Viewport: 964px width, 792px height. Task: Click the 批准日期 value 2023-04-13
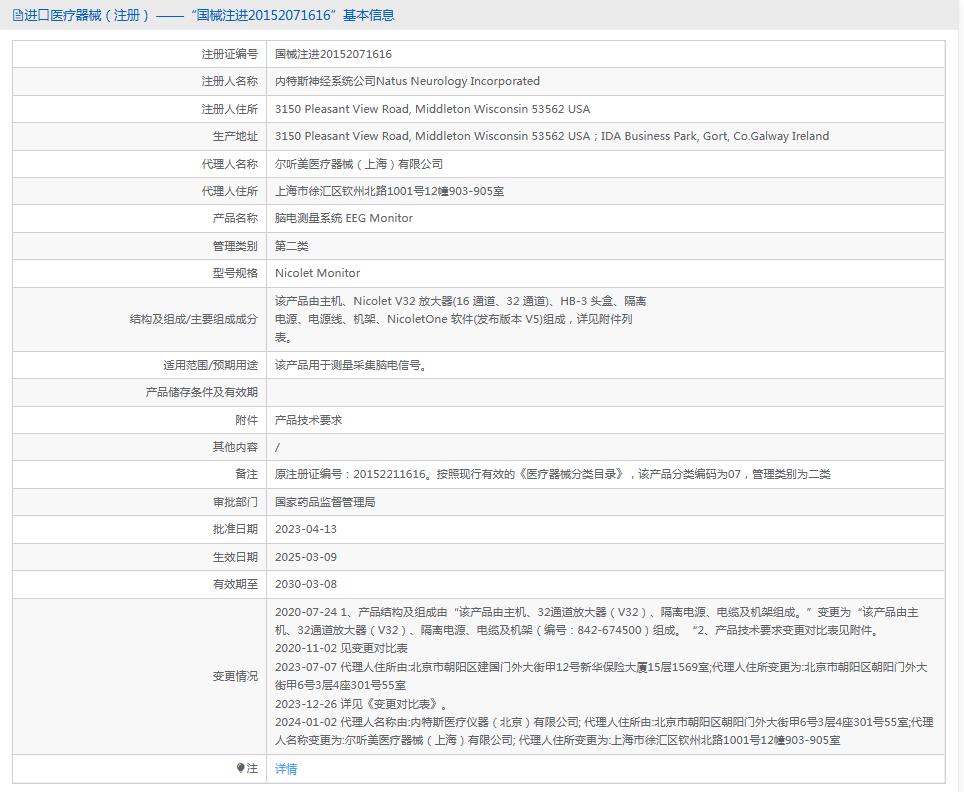(x=309, y=530)
